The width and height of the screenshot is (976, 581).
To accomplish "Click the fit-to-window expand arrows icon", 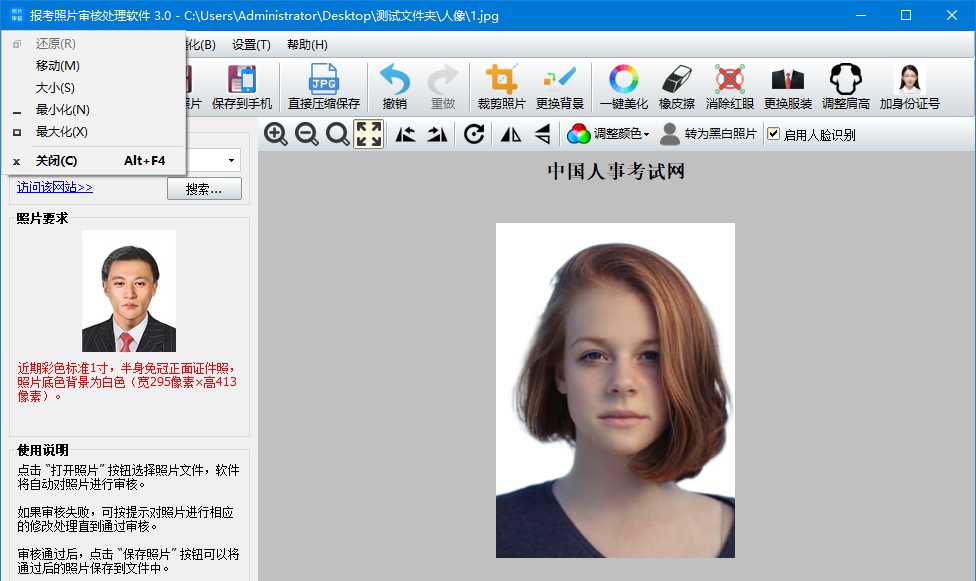I will point(369,134).
